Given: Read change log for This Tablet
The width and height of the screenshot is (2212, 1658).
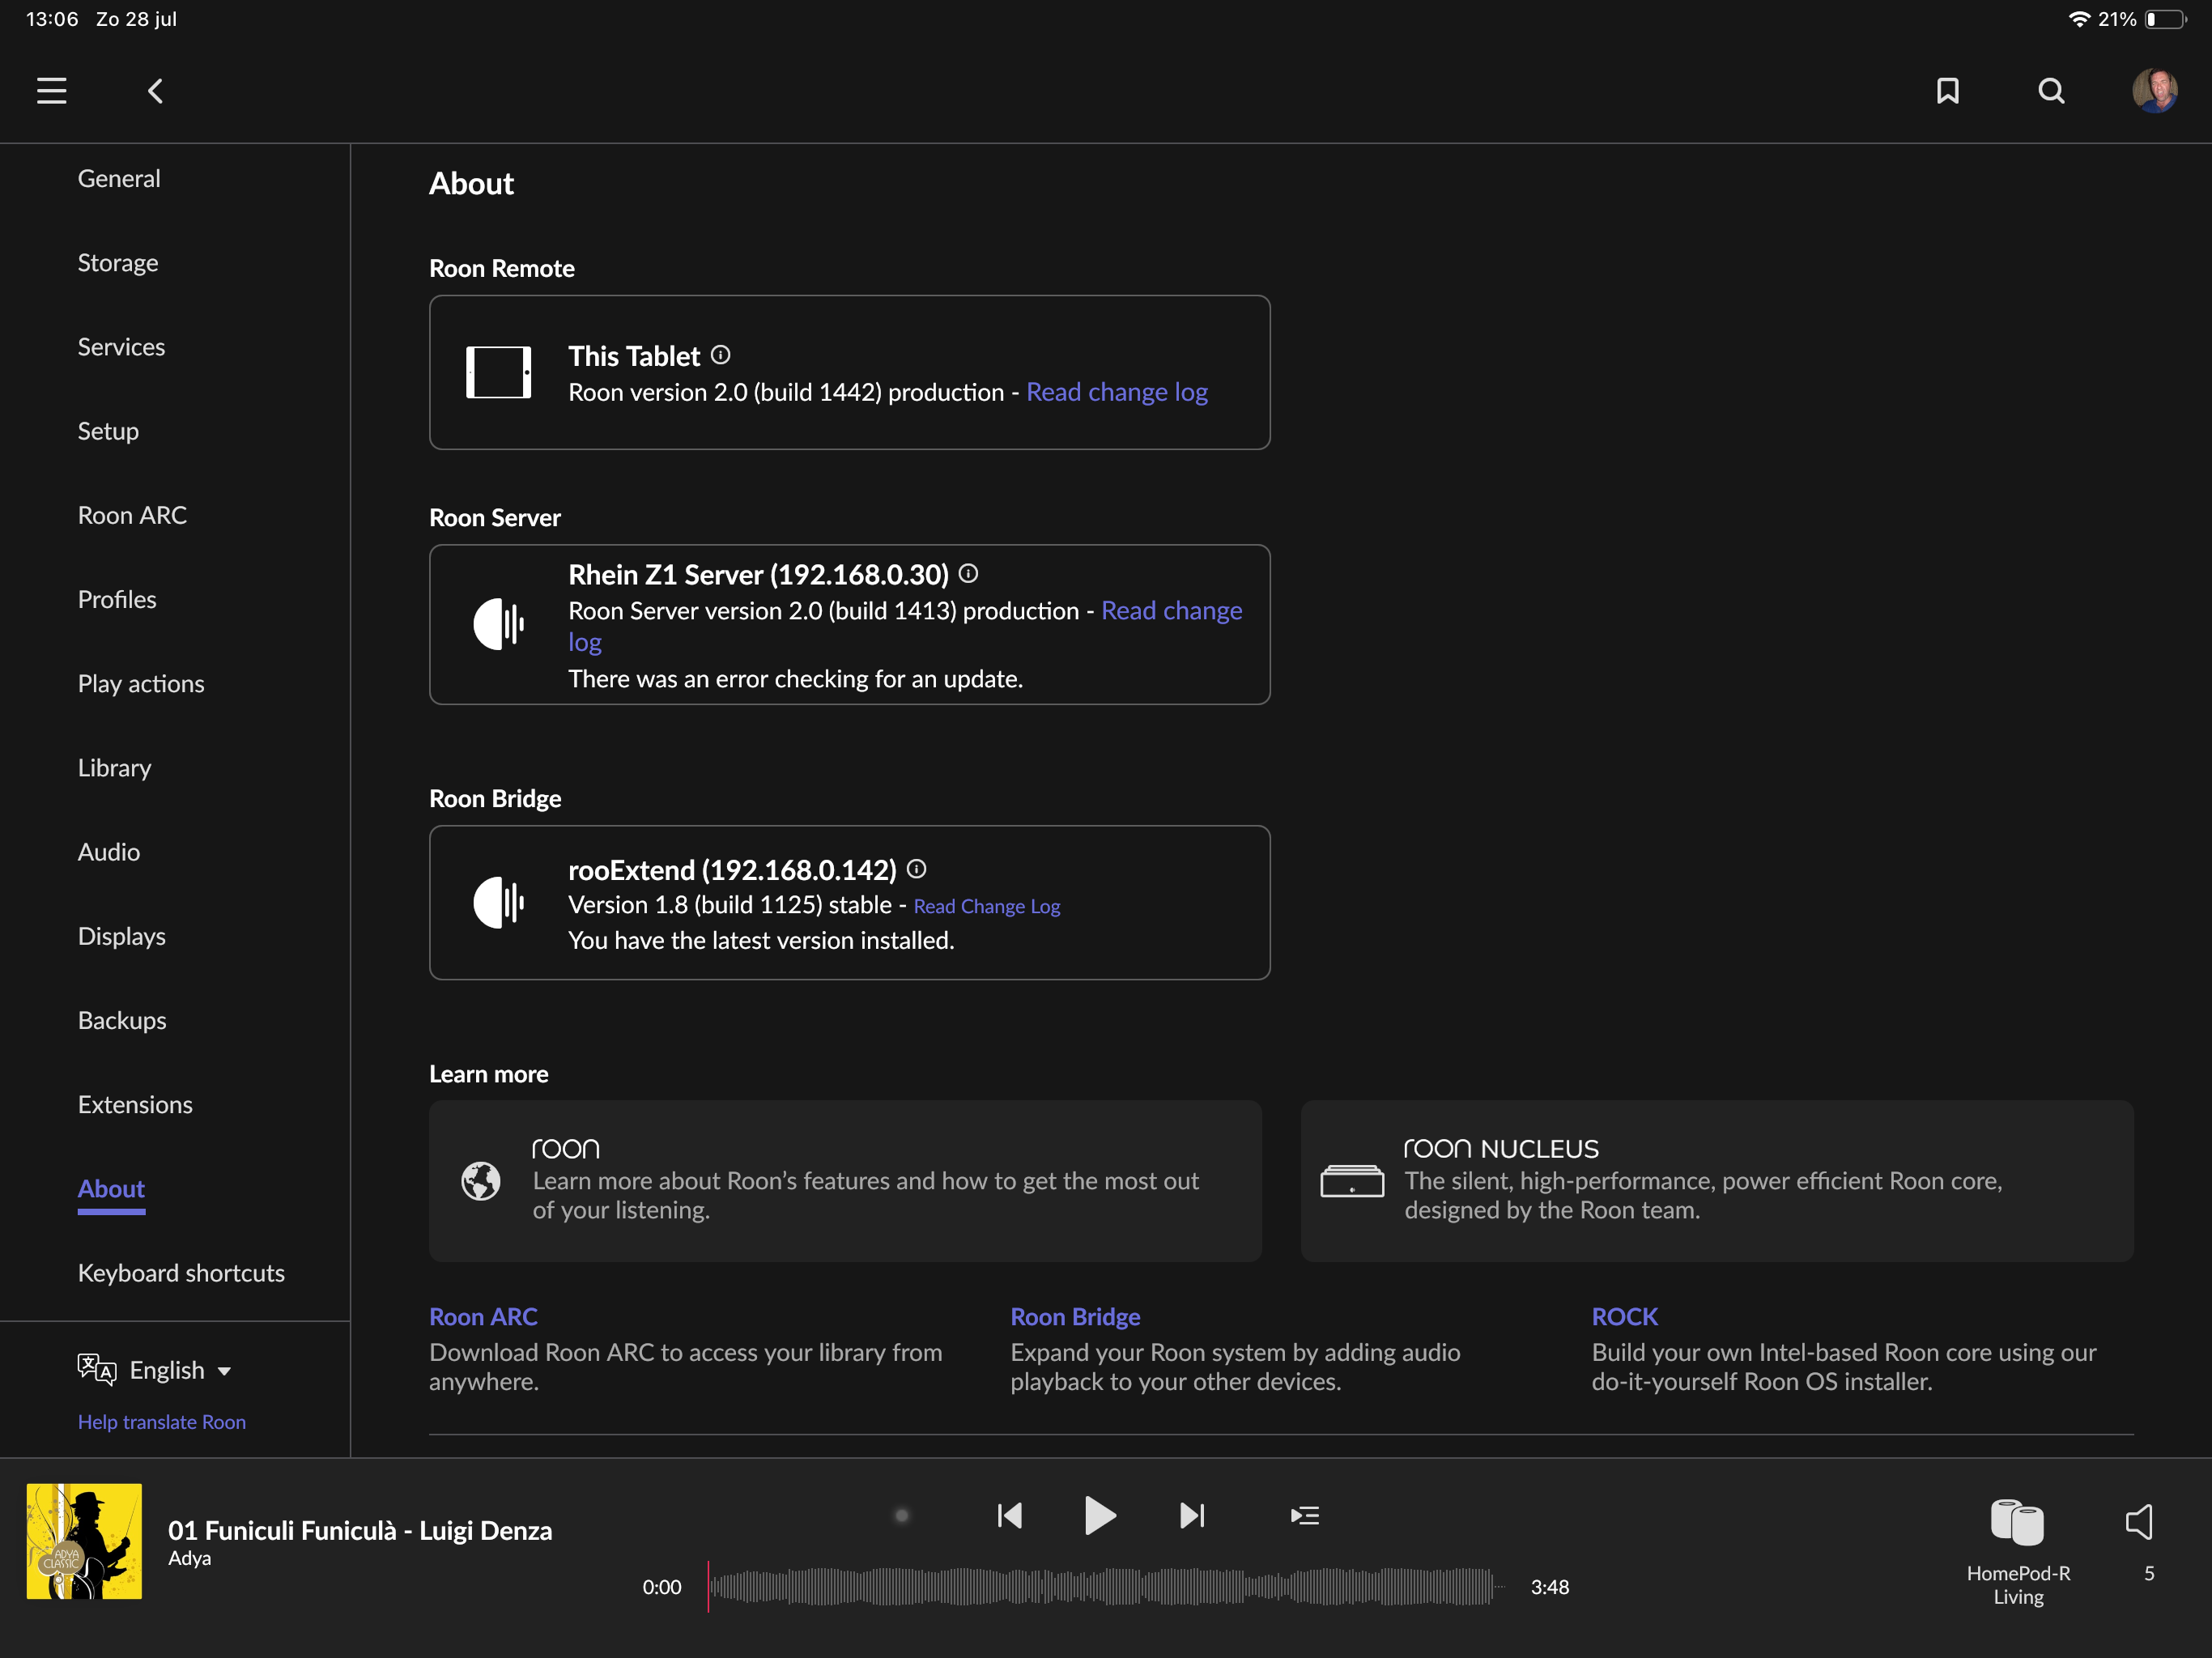Looking at the screenshot, I should (1116, 392).
